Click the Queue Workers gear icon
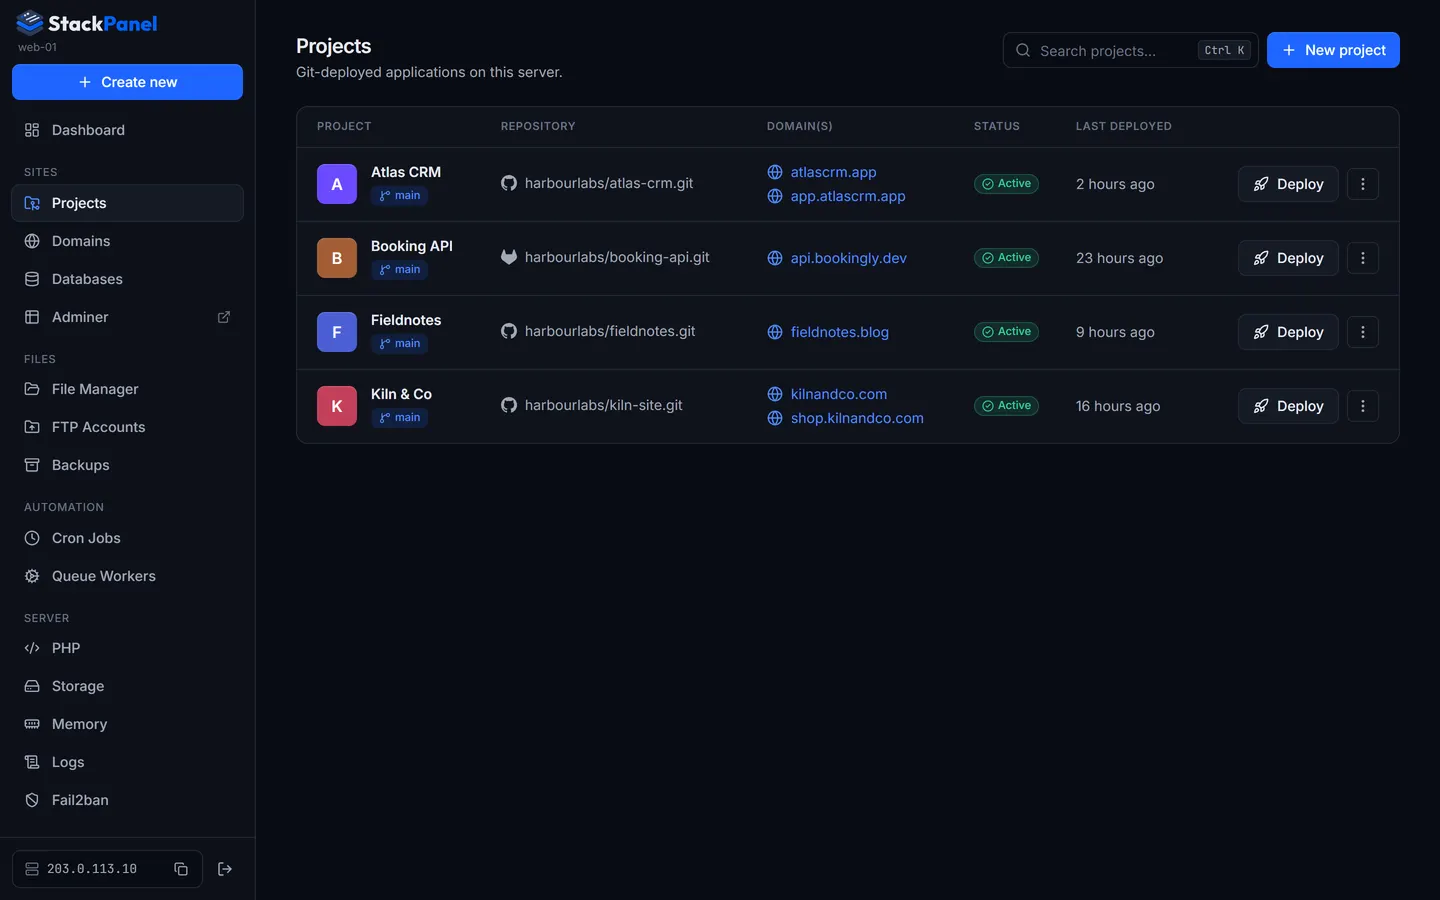 tap(32, 576)
